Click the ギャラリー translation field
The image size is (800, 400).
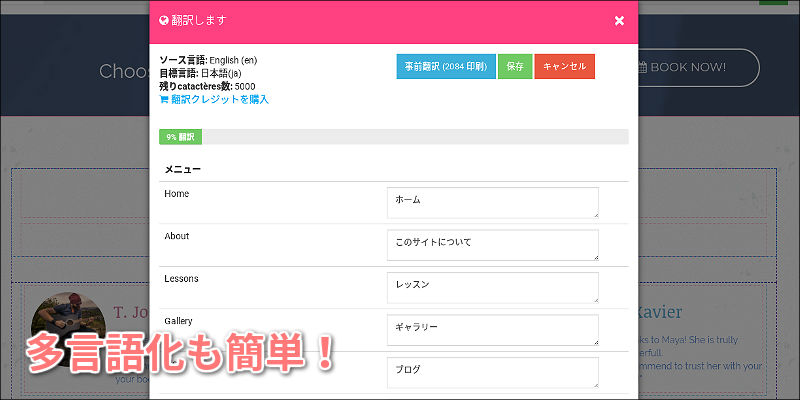[492, 330]
